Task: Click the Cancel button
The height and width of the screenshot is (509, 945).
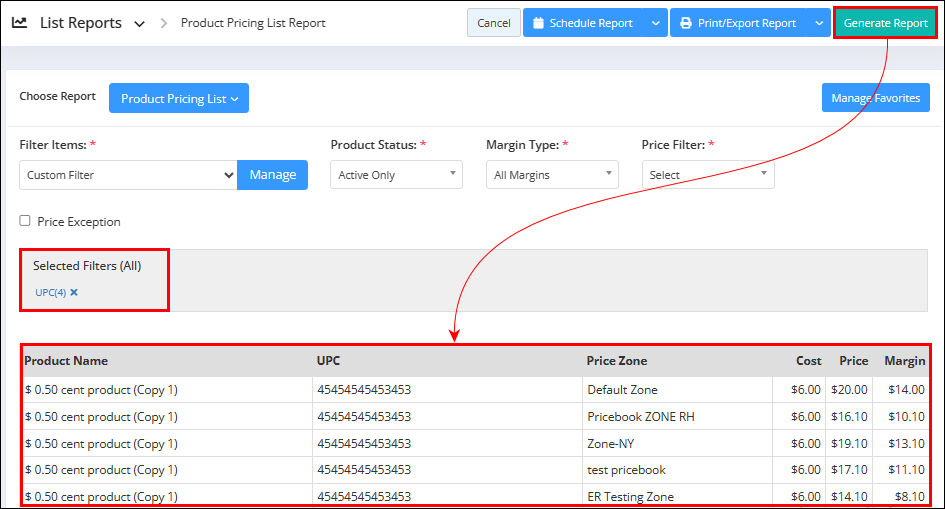Action: click(494, 23)
